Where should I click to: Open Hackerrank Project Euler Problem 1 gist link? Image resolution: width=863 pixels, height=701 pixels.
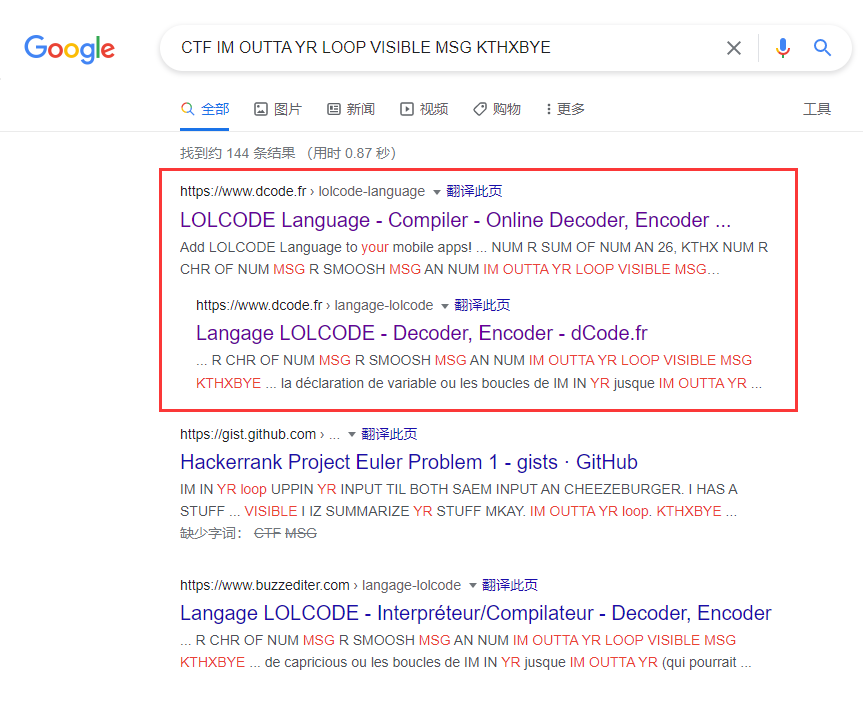(x=408, y=462)
